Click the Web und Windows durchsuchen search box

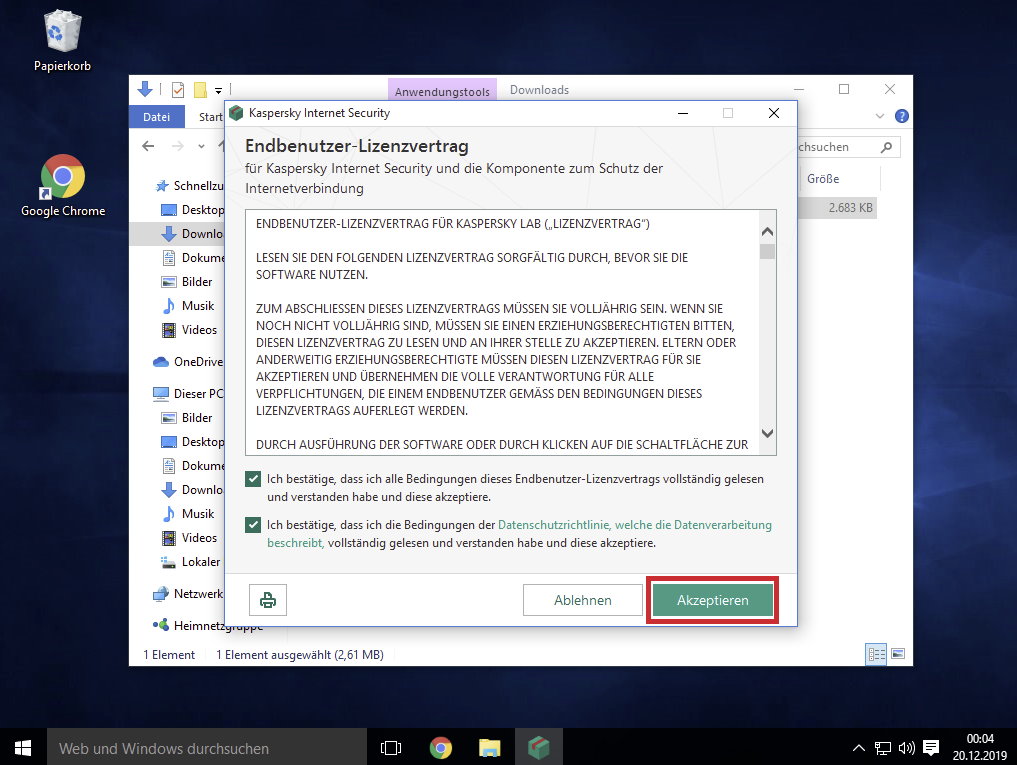[206, 747]
